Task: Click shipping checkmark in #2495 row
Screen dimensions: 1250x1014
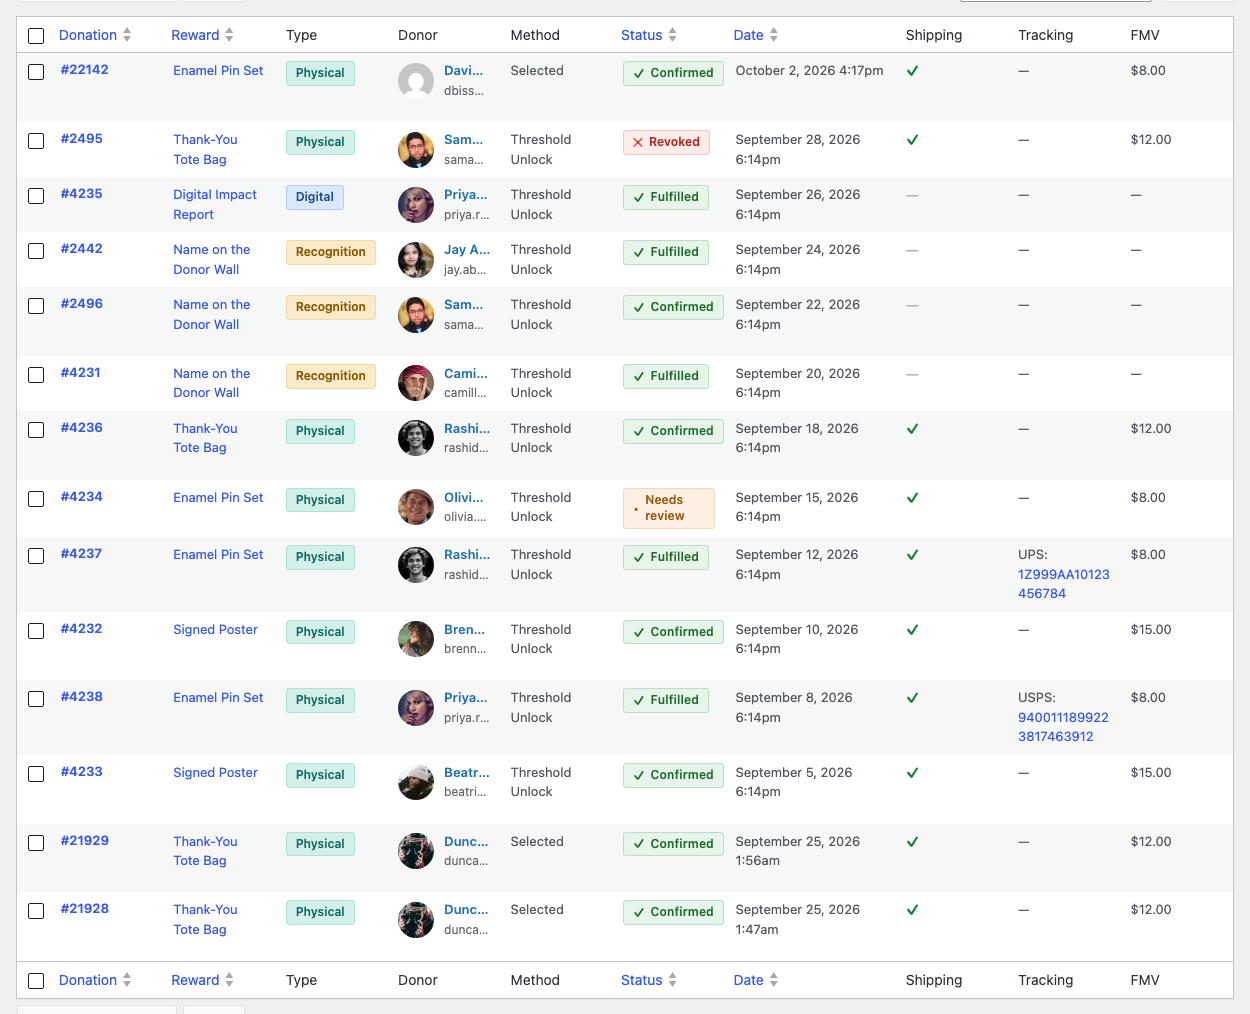Action: (912, 140)
